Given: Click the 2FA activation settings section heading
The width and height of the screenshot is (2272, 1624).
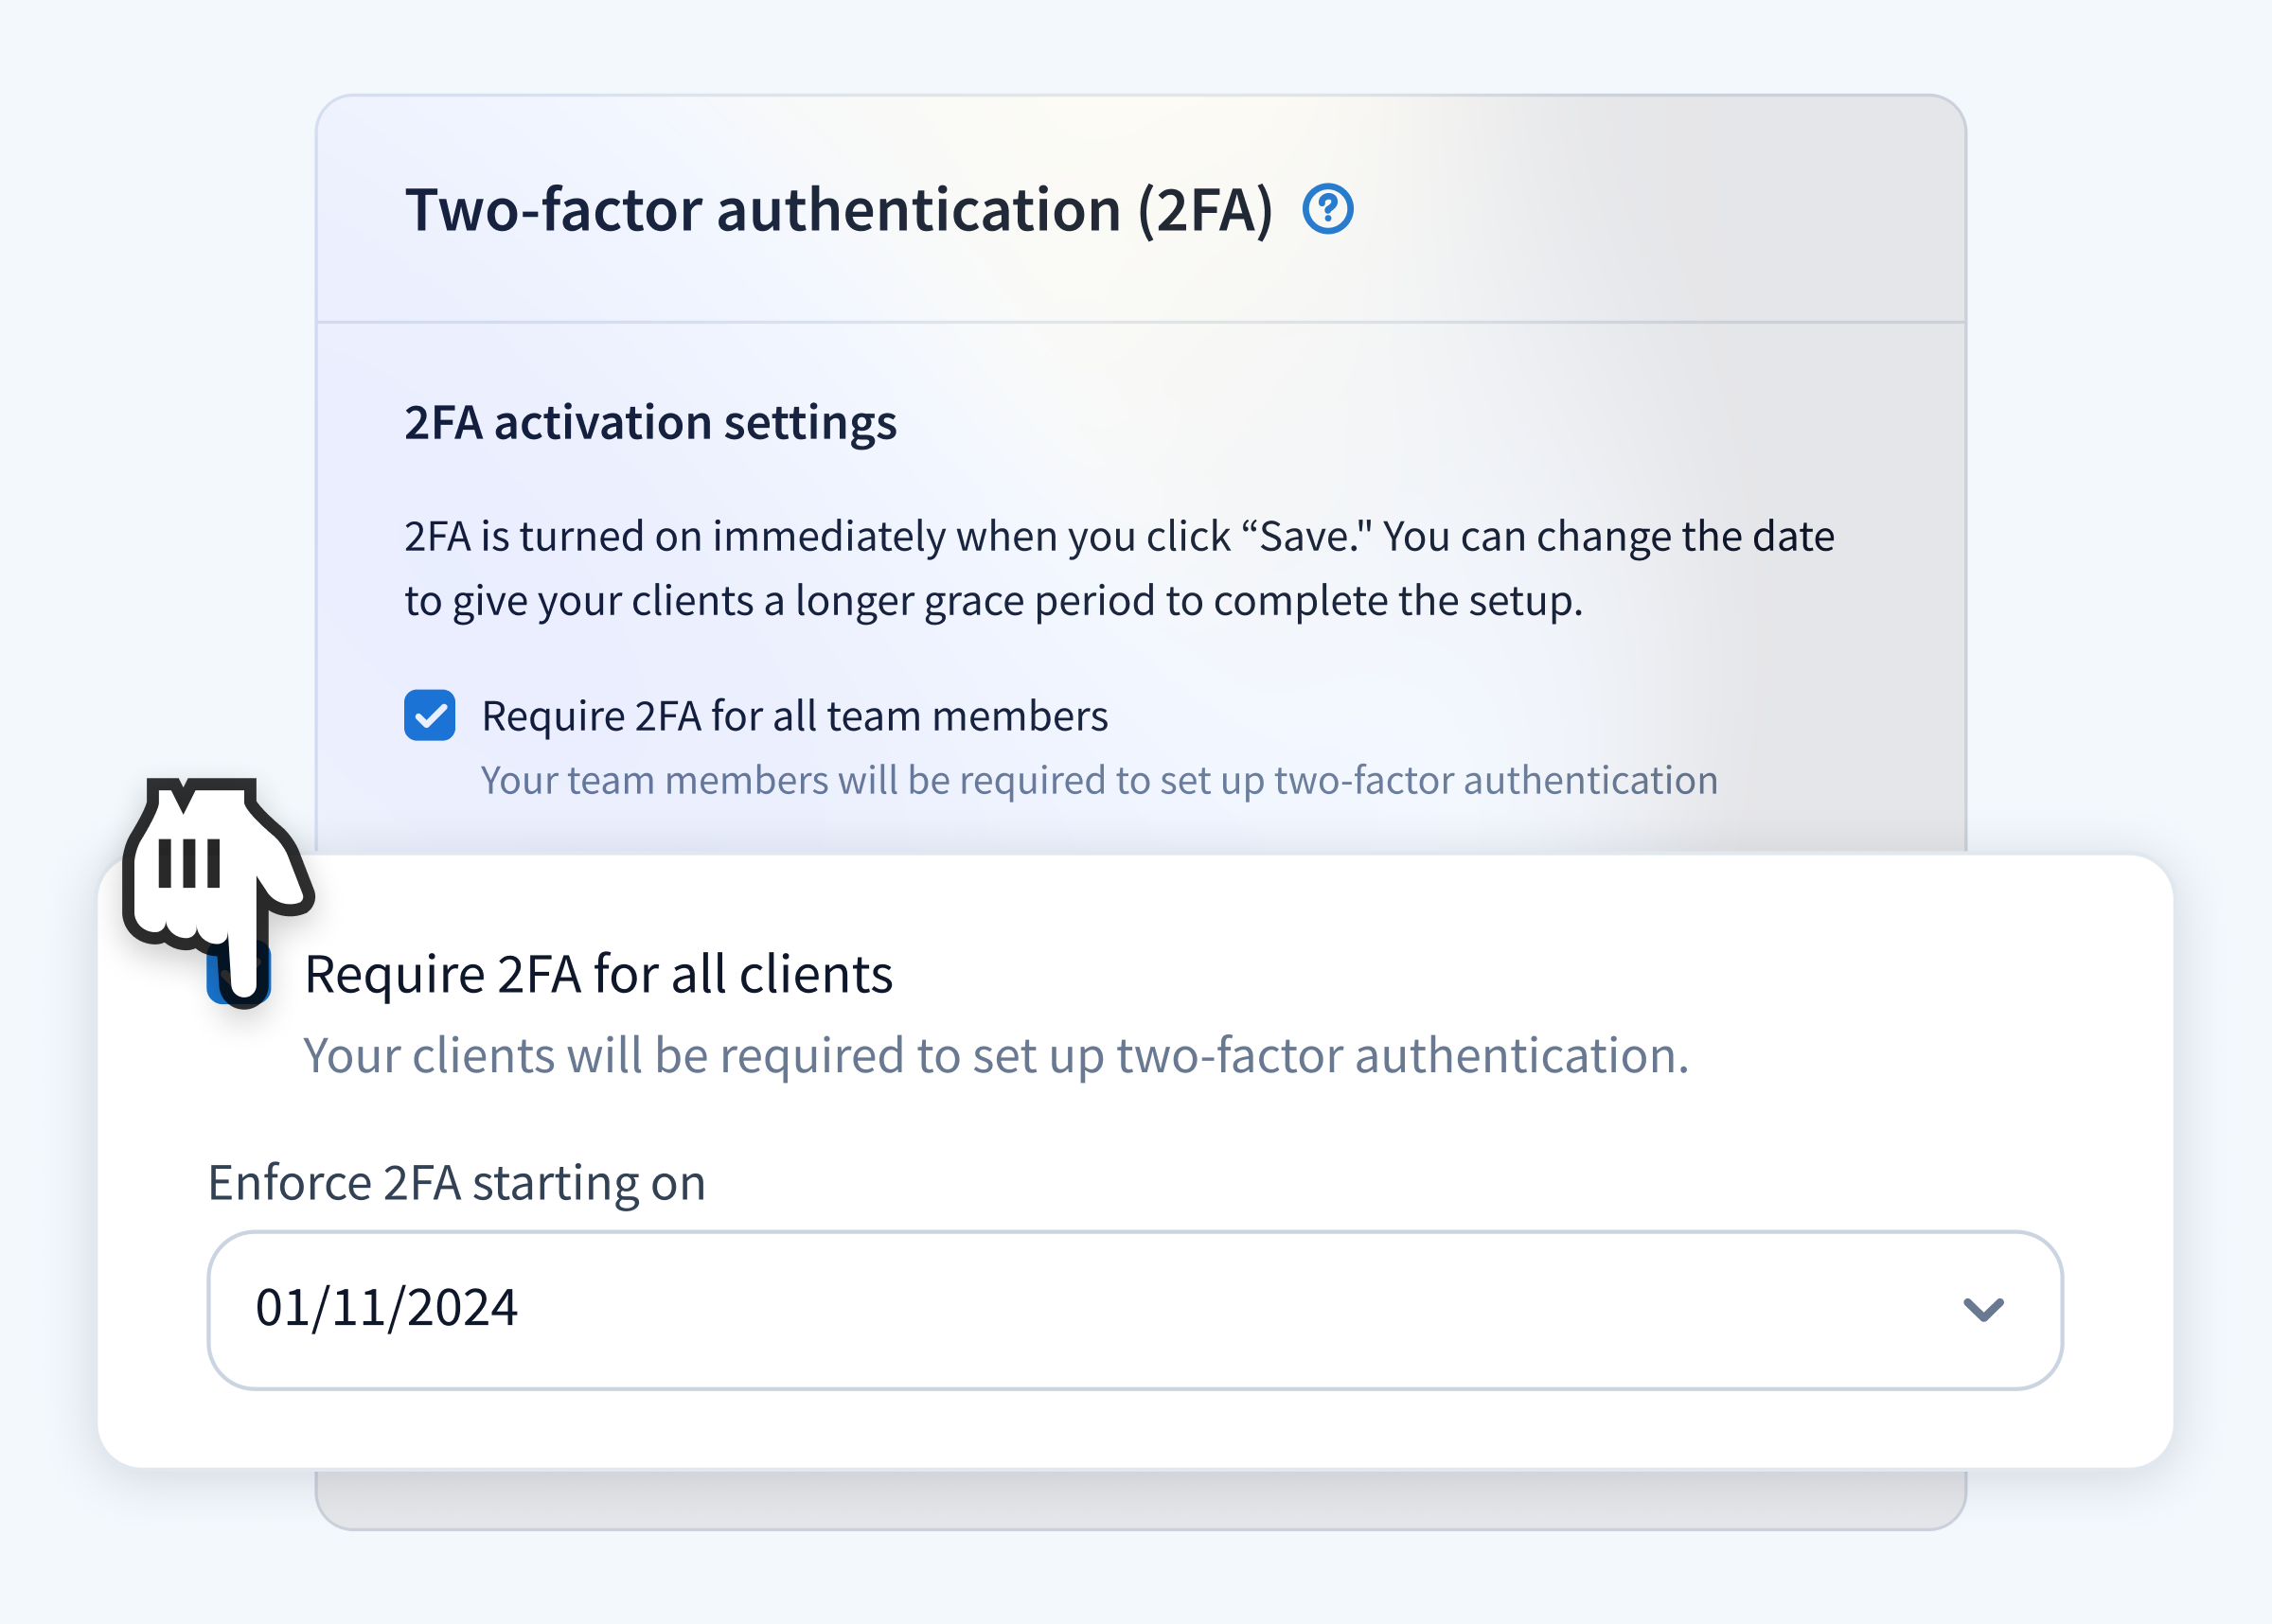Looking at the screenshot, I should point(650,423).
